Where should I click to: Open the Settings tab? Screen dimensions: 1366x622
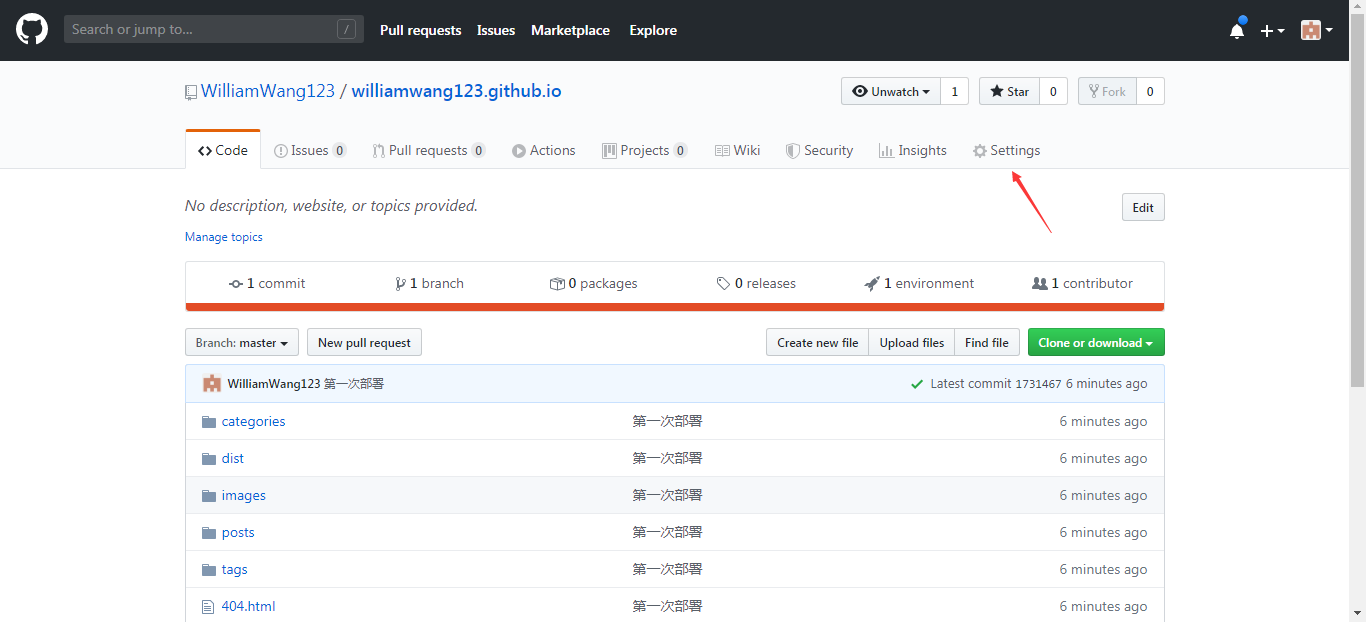coord(1006,150)
